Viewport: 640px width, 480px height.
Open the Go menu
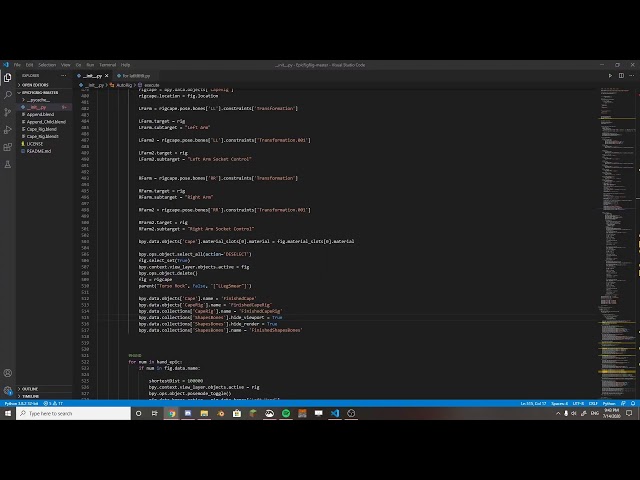(x=78, y=65)
